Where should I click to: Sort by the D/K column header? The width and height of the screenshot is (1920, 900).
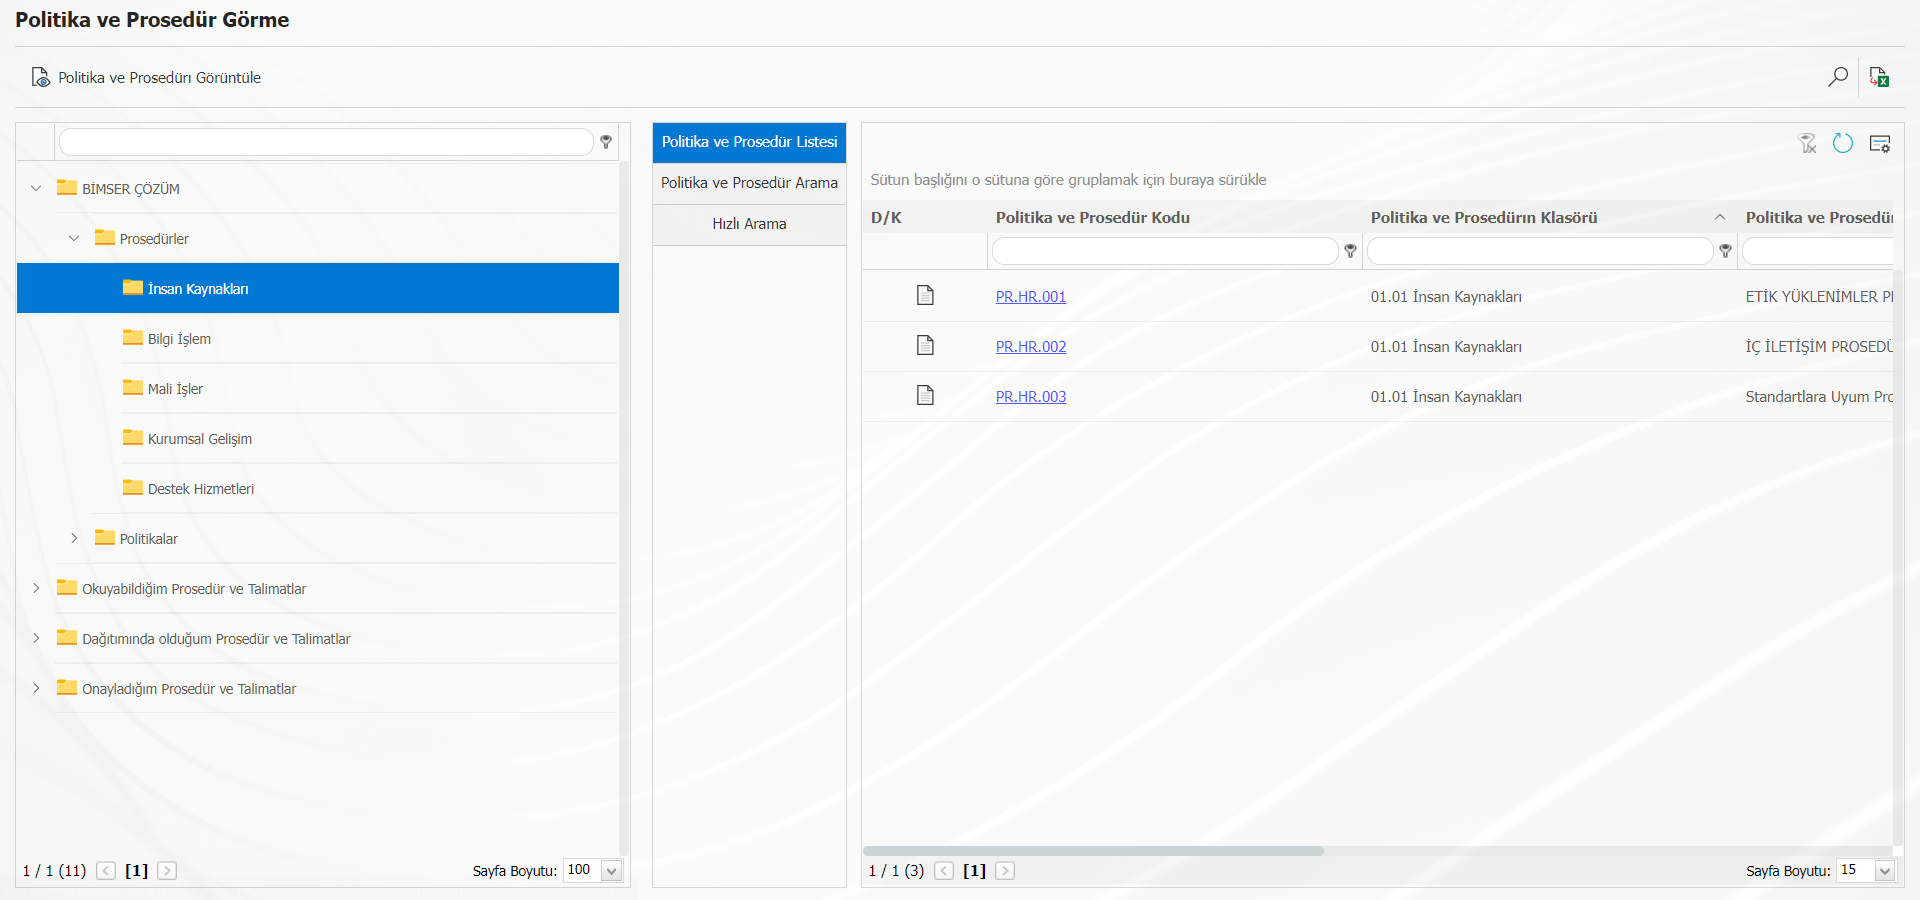pyautogui.click(x=886, y=217)
